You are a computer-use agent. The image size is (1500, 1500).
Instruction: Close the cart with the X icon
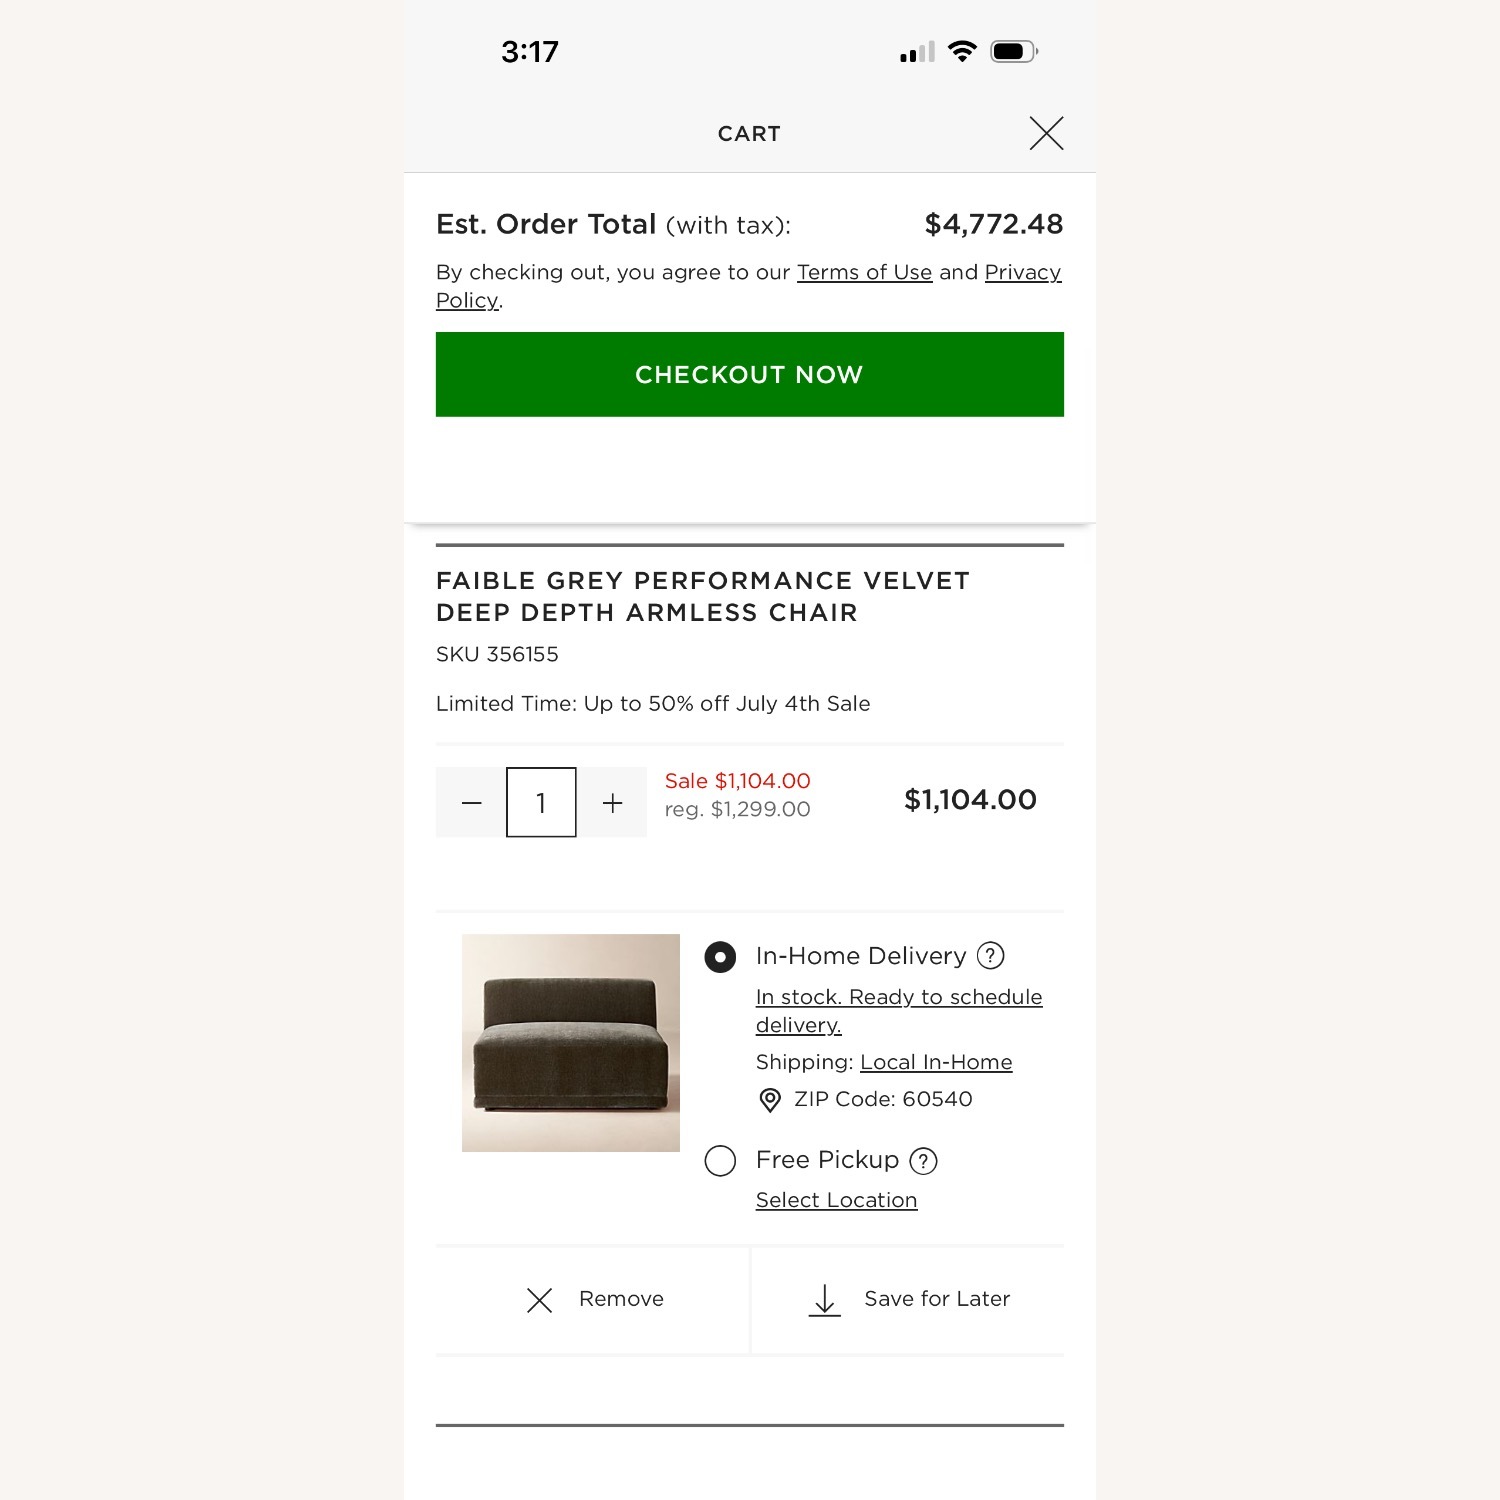[x=1046, y=133]
